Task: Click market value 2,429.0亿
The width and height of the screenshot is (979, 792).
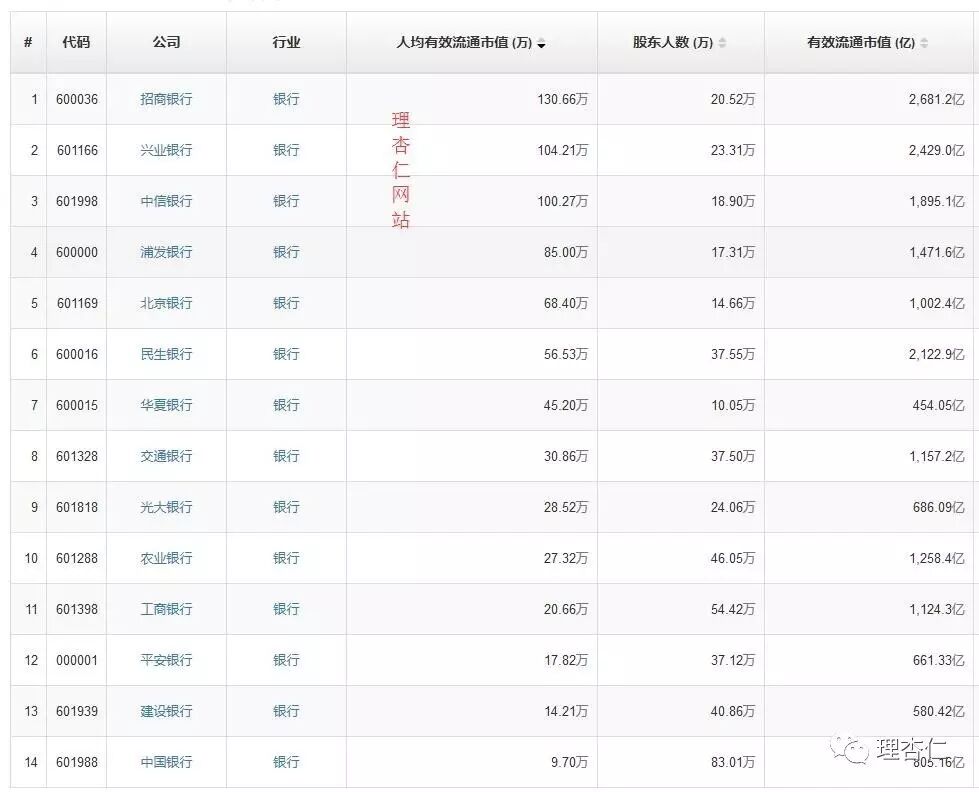Action: point(937,151)
